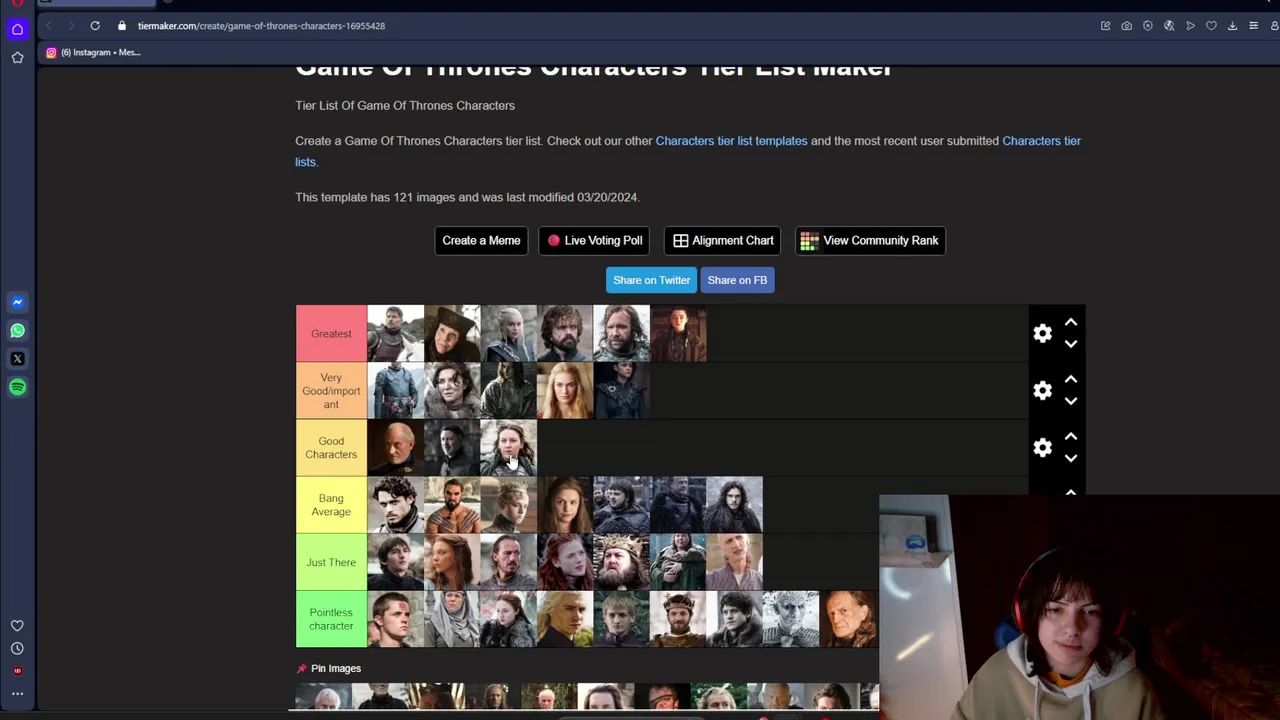Start a Live Voting Poll
This screenshot has height=720, width=1280.
[x=595, y=240]
